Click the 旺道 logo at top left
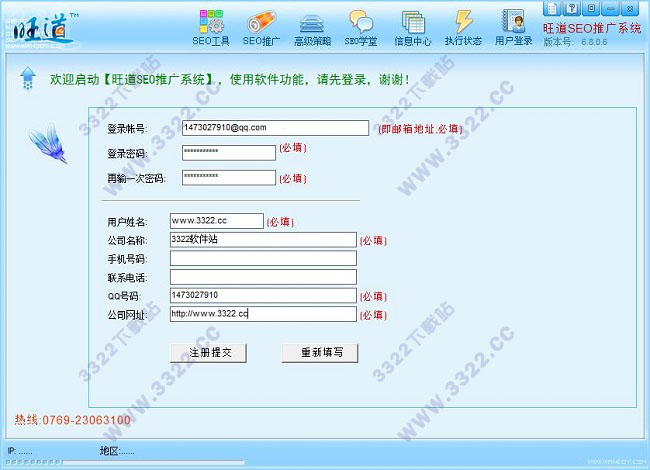The image size is (650, 470). click(40, 30)
